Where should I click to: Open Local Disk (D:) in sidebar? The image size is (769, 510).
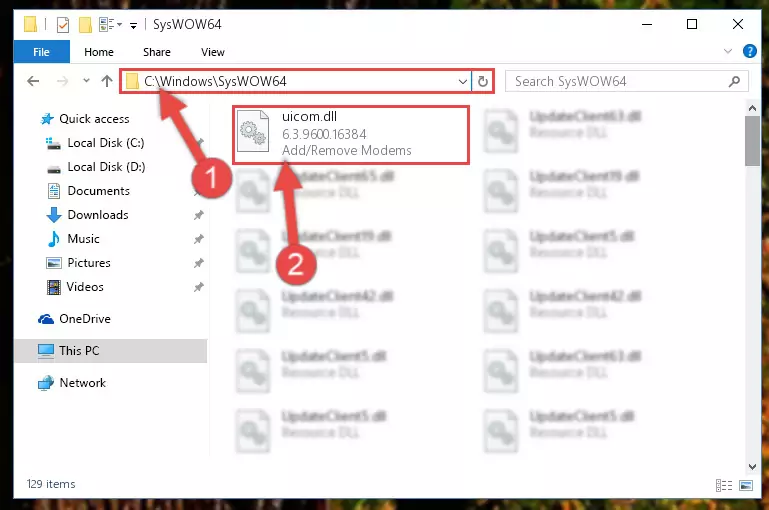tap(106, 167)
